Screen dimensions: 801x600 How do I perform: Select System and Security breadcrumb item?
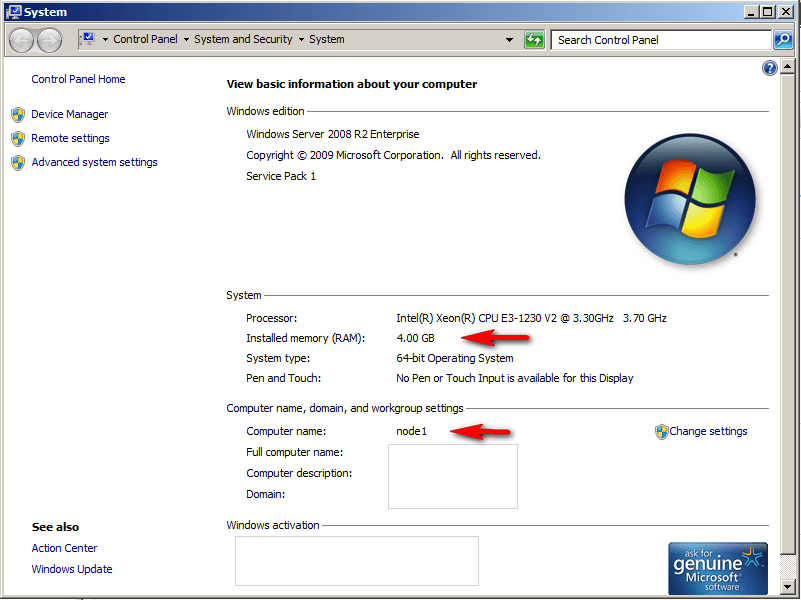point(243,40)
